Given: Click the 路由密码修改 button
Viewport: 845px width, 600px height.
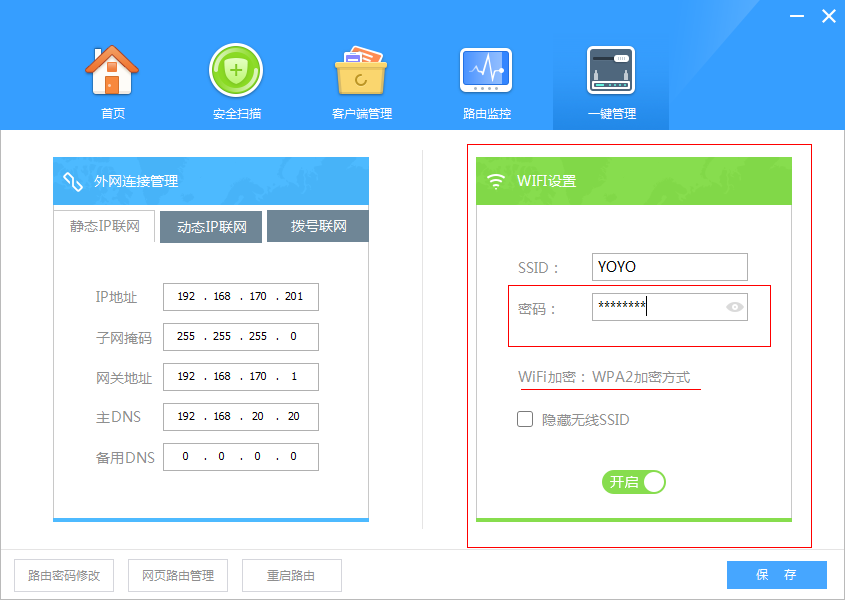Looking at the screenshot, I should (64, 575).
